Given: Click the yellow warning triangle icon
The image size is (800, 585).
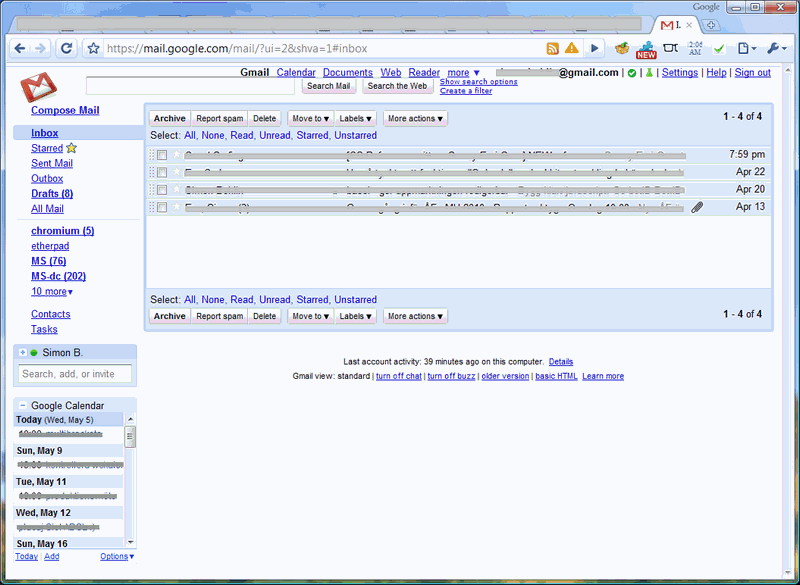Looking at the screenshot, I should [572, 48].
